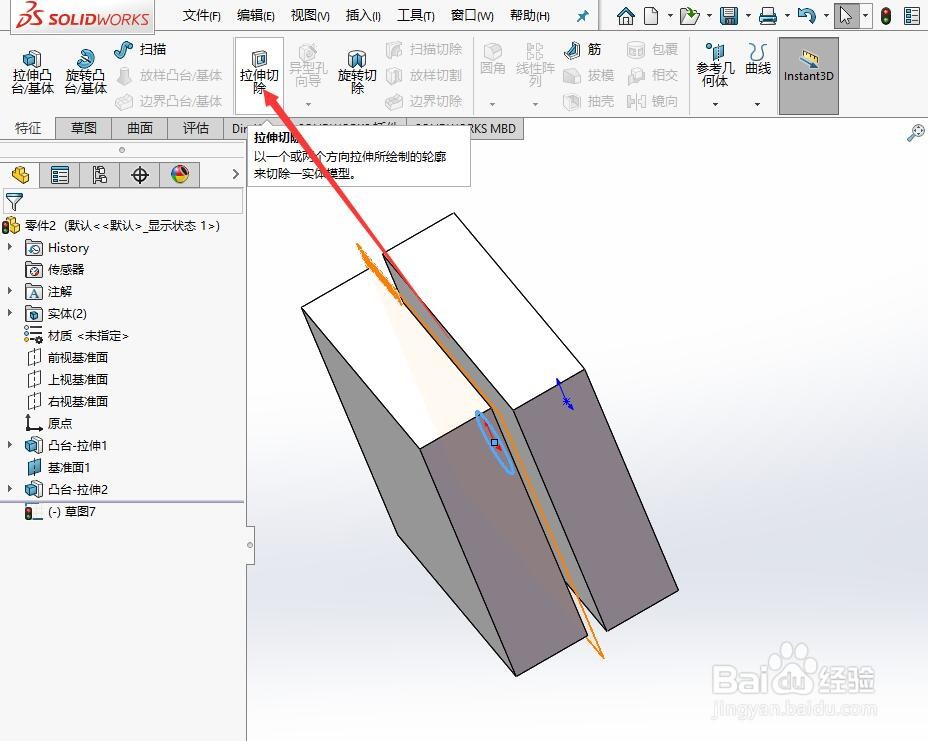The image size is (928, 741).
Task: Open the dropdown under 曲线
Action: (x=758, y=105)
